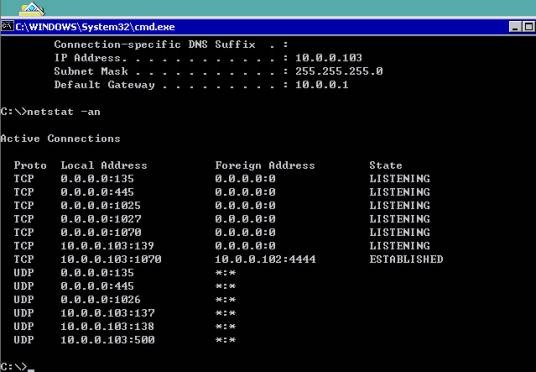This screenshot has height=372, width=536.
Task: Click the 'Foreign Address' column header
Action: tap(265, 165)
